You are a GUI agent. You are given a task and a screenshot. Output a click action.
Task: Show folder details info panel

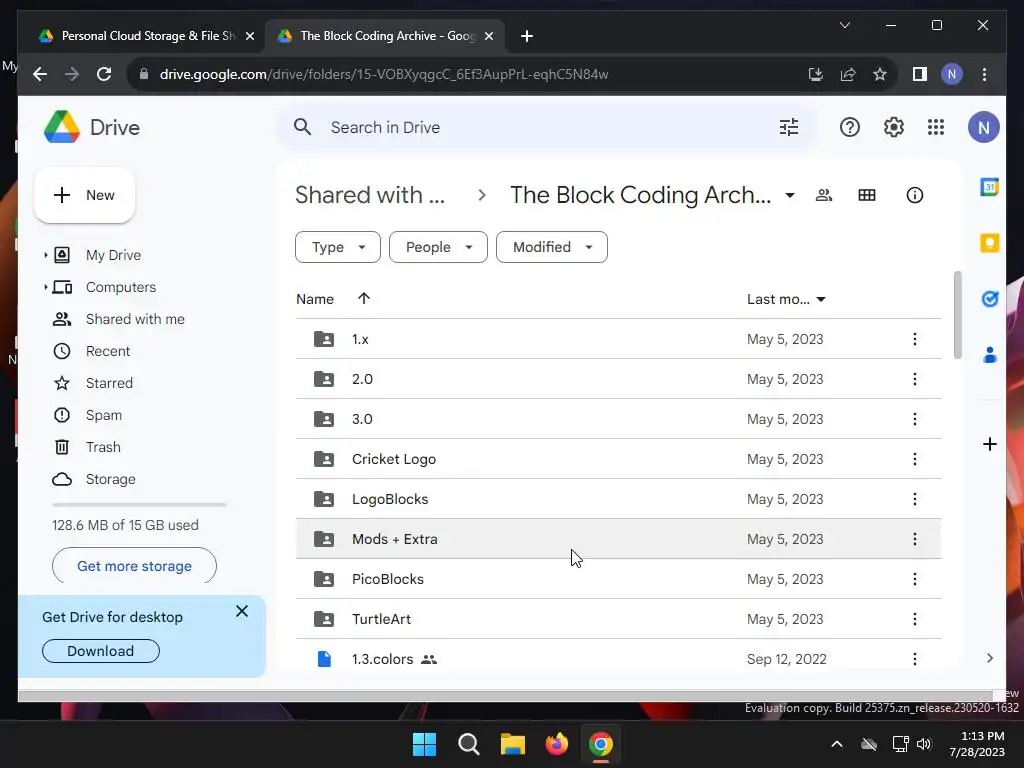(914, 195)
